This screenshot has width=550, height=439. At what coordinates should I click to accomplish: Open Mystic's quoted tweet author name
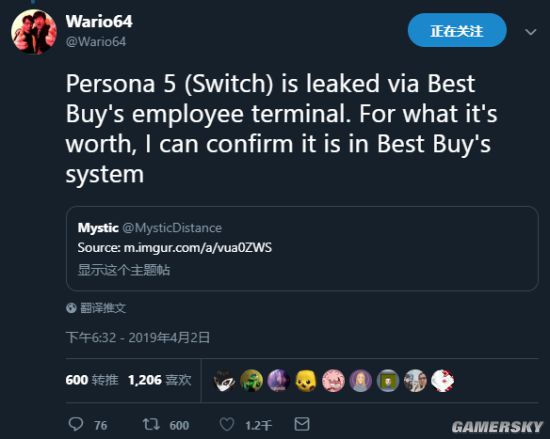(x=98, y=228)
